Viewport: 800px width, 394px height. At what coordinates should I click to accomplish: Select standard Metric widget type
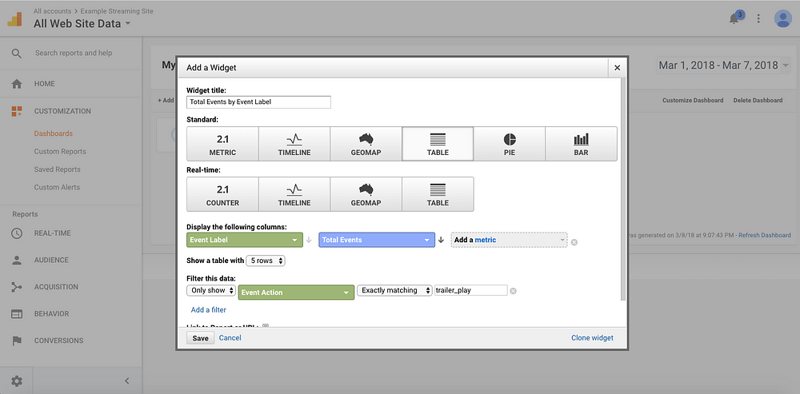(222, 144)
